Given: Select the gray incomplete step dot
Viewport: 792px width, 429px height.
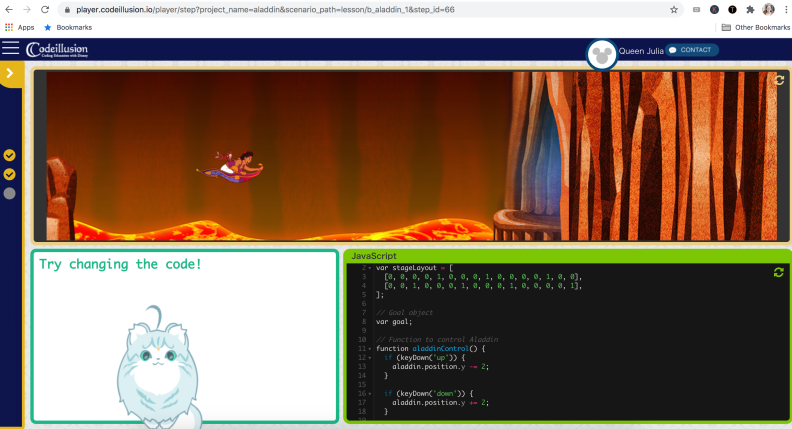Looking at the screenshot, I should pos(10,194).
